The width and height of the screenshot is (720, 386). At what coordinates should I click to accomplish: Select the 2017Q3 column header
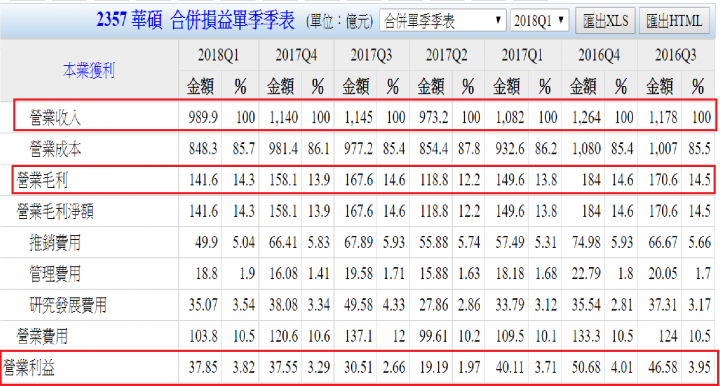(371, 55)
